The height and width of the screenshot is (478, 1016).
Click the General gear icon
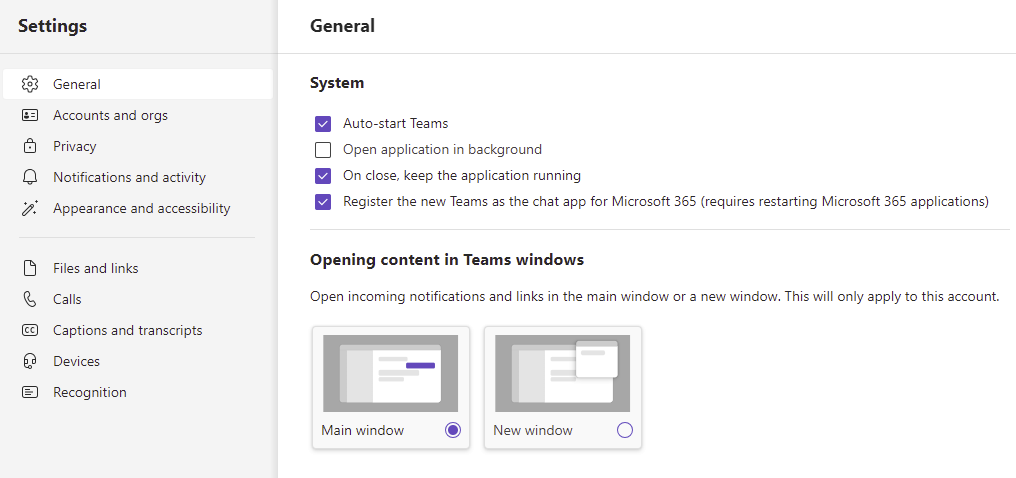[x=30, y=84]
